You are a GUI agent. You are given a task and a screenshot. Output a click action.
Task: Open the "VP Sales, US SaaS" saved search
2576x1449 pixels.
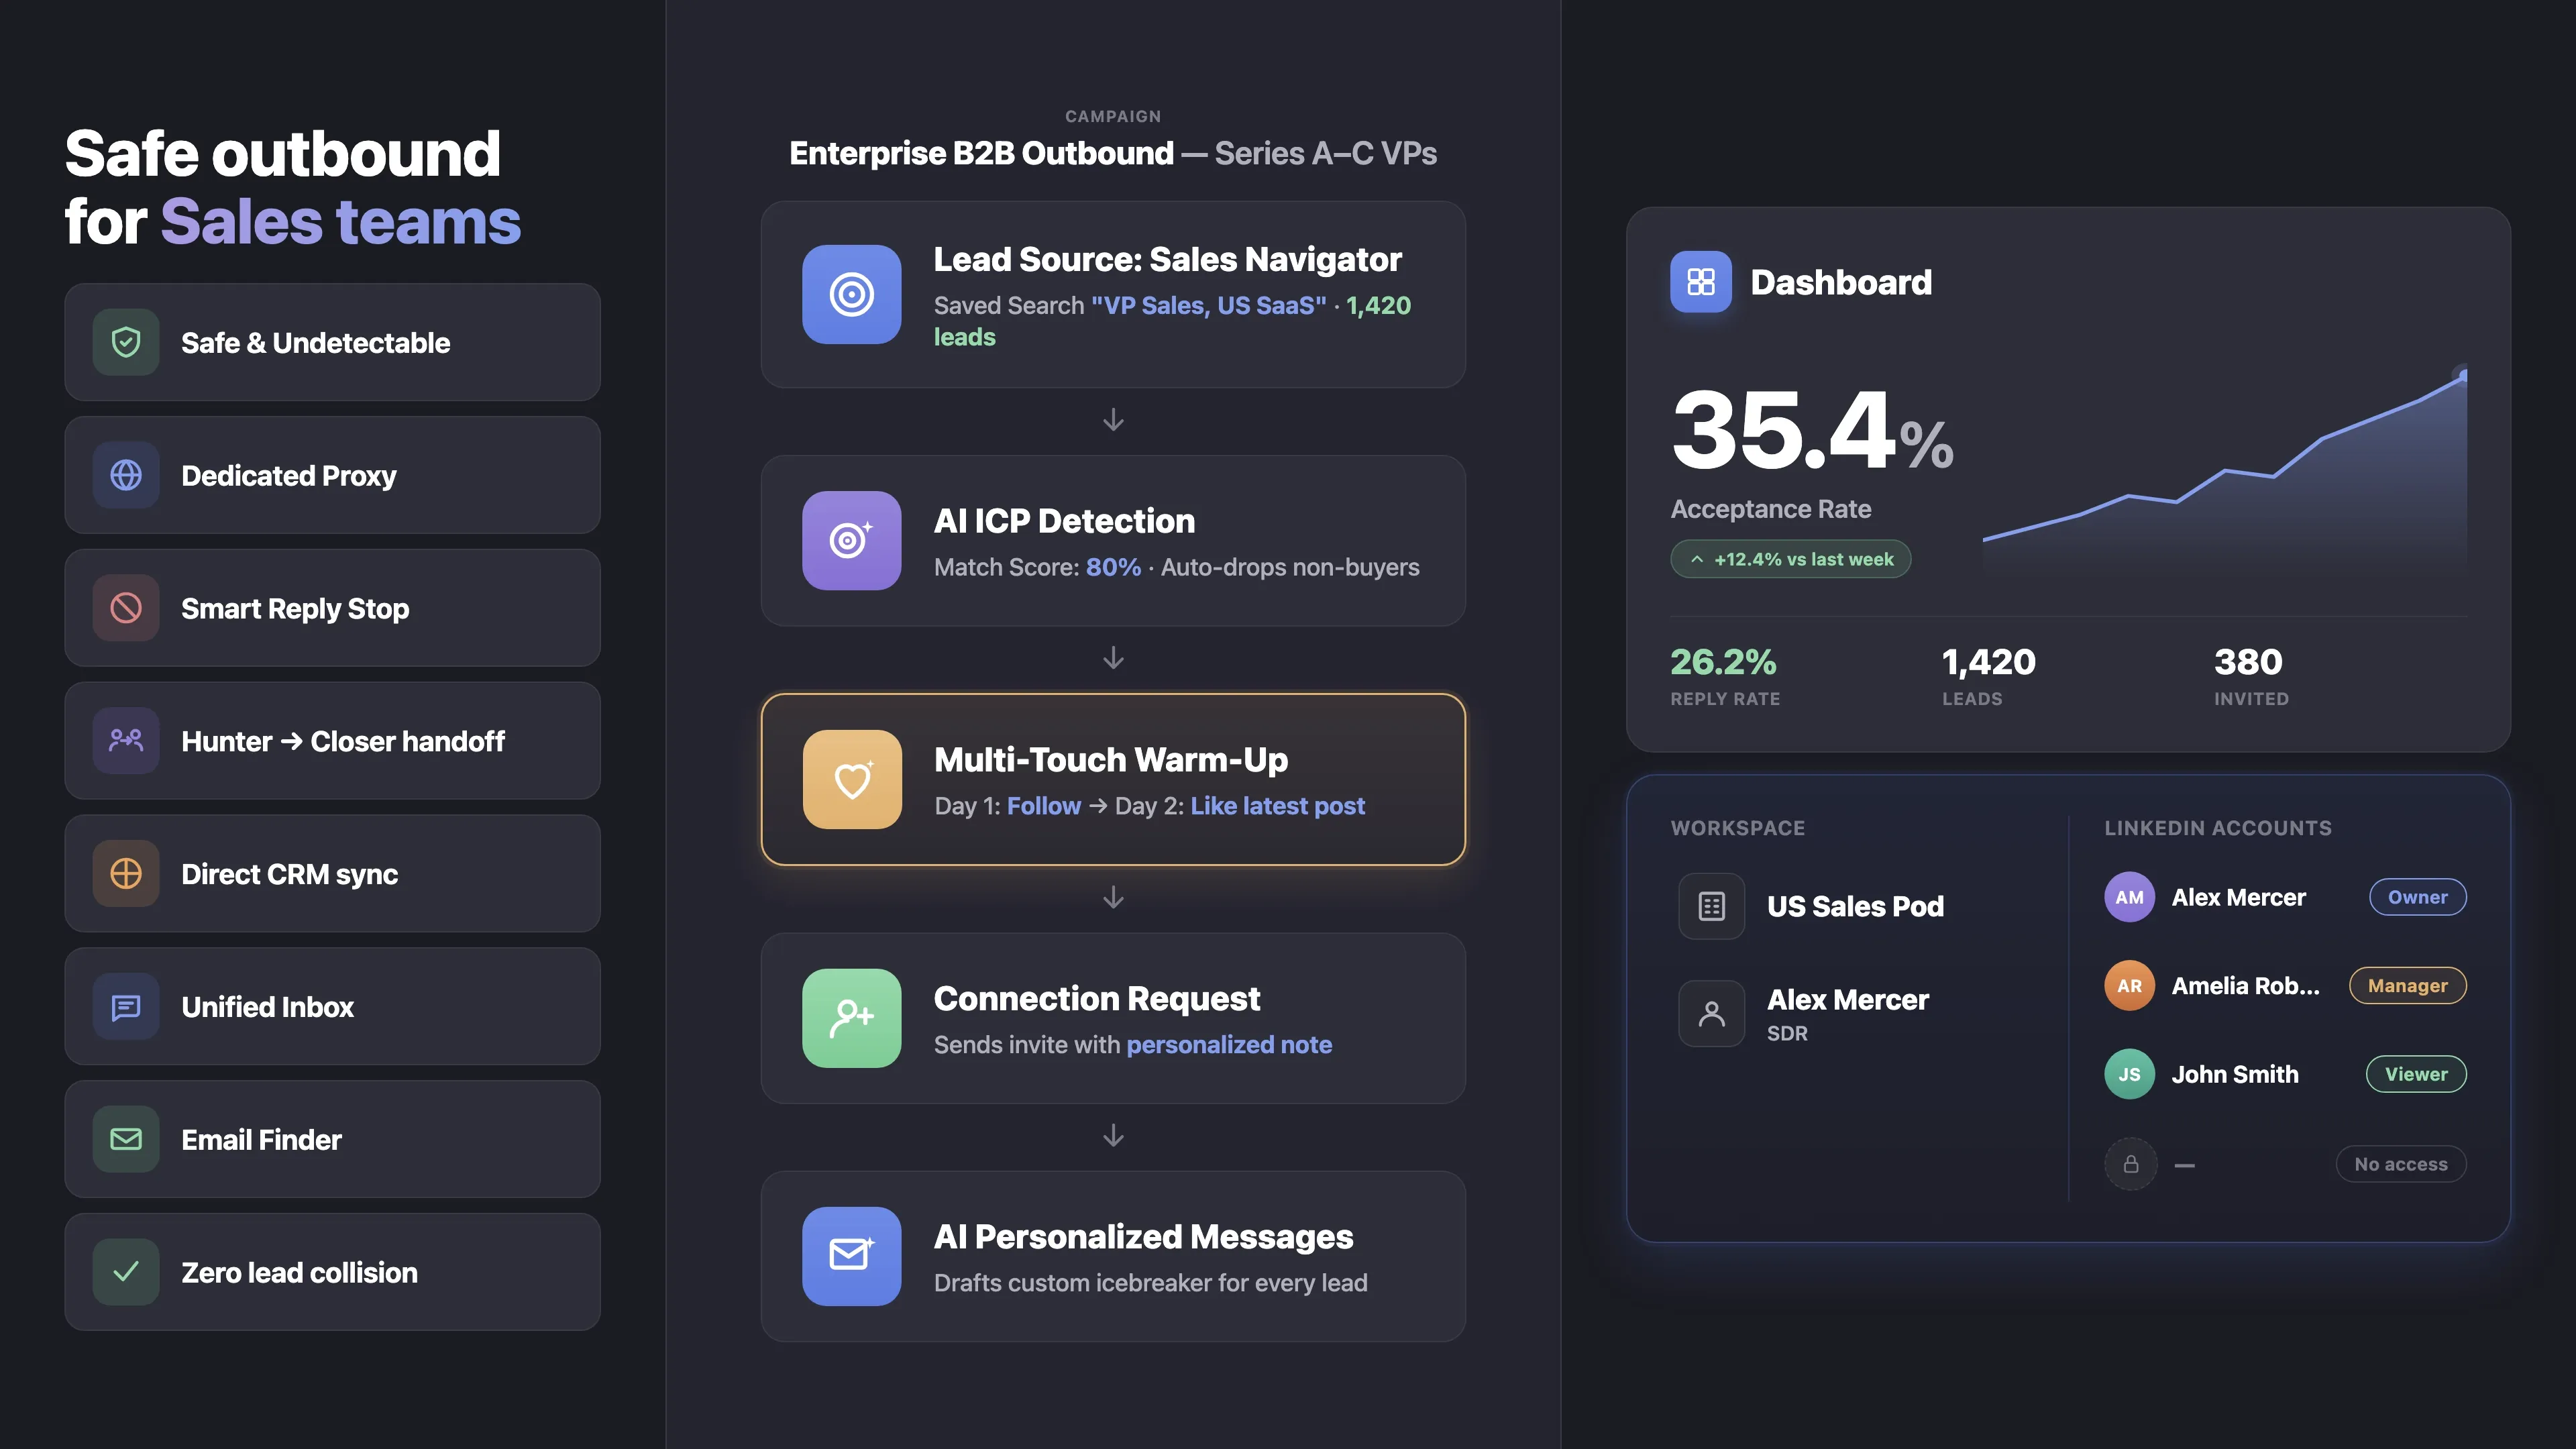(1209, 306)
